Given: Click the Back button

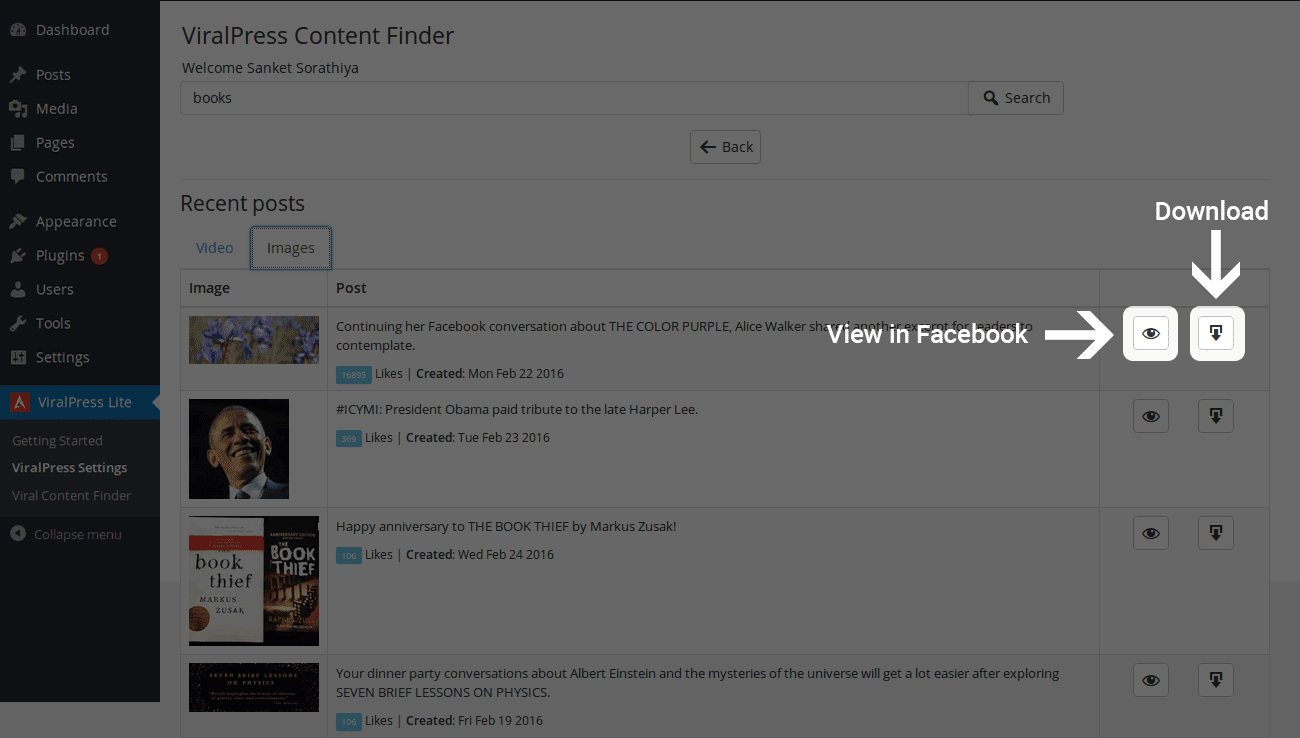Looking at the screenshot, I should [x=725, y=147].
